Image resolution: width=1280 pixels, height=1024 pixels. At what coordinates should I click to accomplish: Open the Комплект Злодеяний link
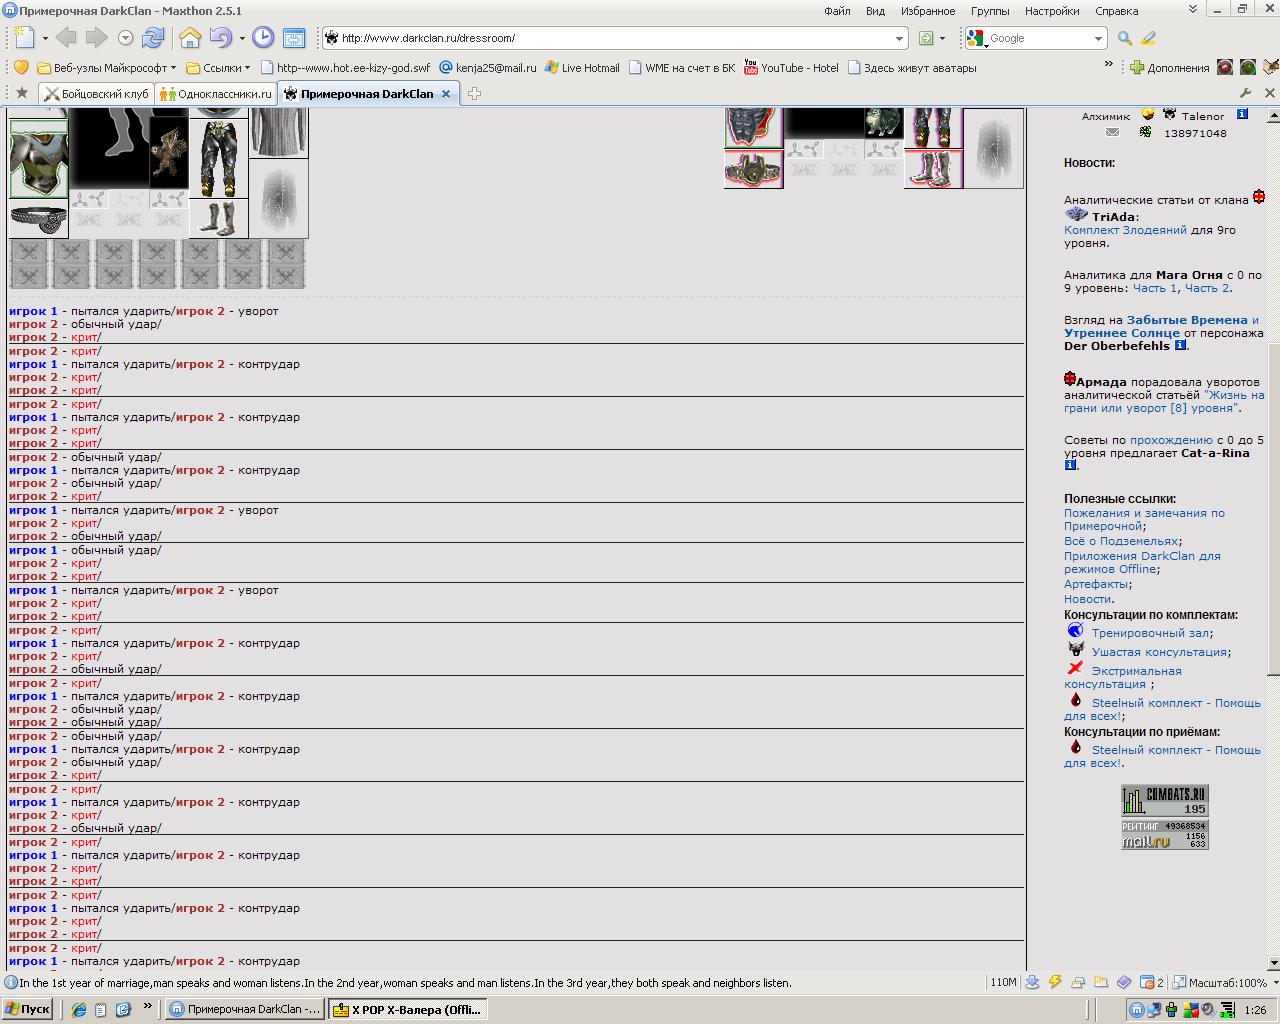coord(1125,230)
